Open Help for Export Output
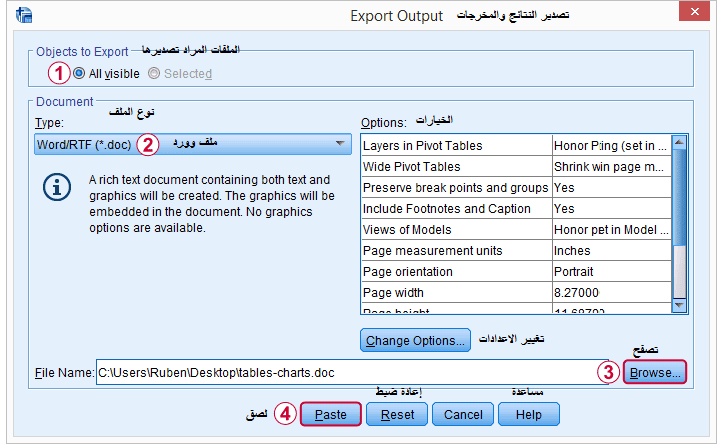The height and width of the screenshot is (444, 720). 528,414
